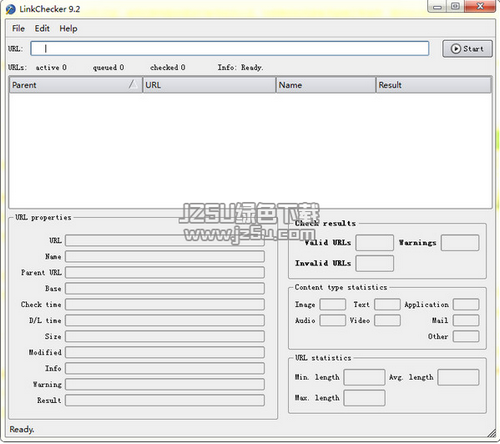The height and width of the screenshot is (444, 500).
Task: Click the 'checked 0' counter text
Action: click(168, 67)
